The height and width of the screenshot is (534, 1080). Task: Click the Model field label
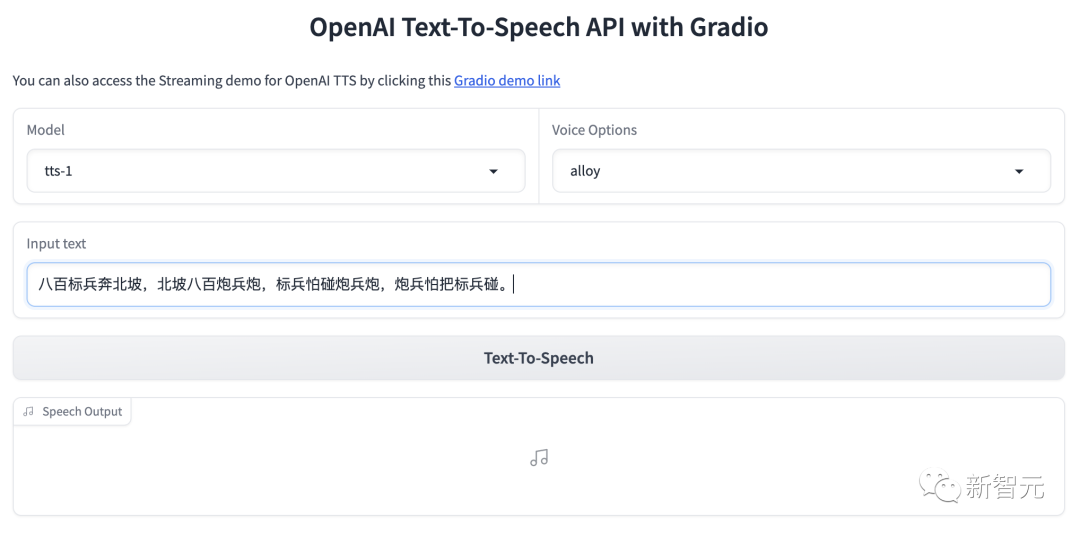pyautogui.click(x=46, y=130)
